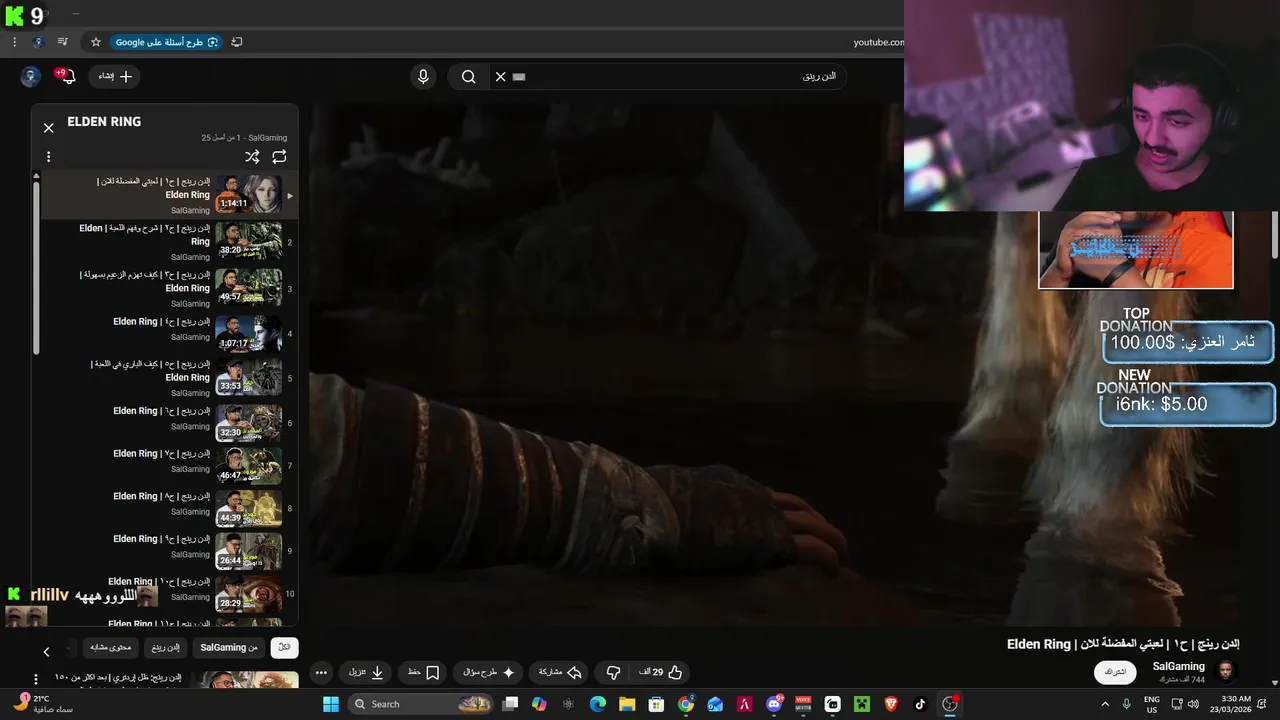1280x720 pixels.
Task: Open options for recommended video below chips
Action: point(36,680)
